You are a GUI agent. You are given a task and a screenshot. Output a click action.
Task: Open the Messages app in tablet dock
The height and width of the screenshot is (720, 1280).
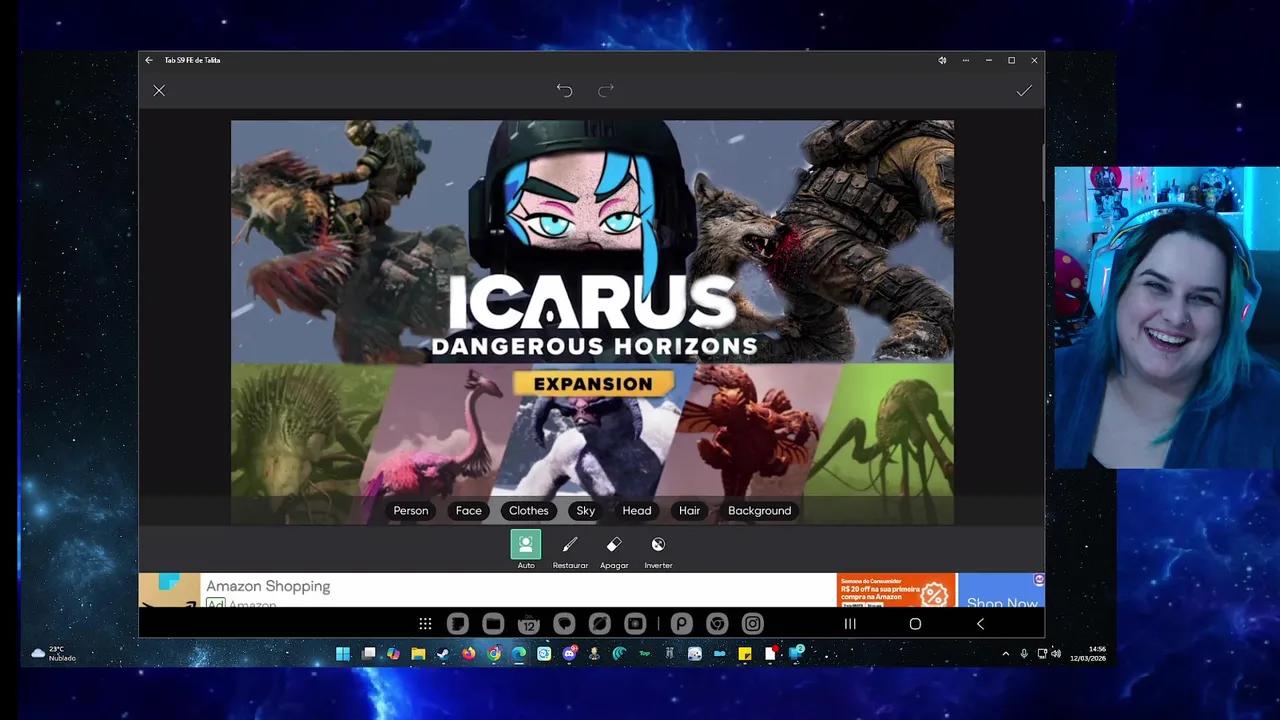tap(564, 624)
